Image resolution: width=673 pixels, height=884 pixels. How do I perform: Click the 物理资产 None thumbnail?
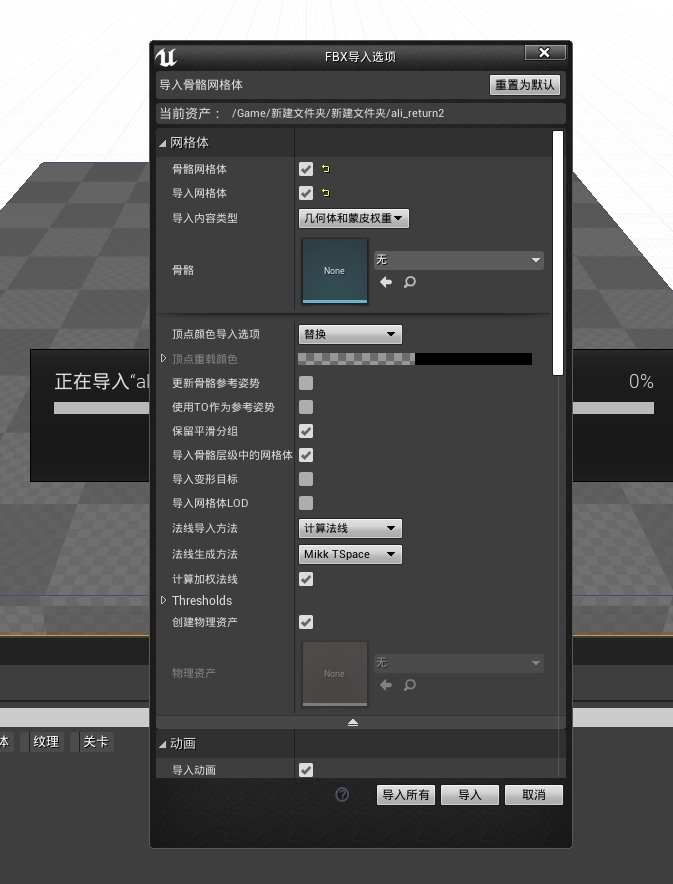(335, 674)
